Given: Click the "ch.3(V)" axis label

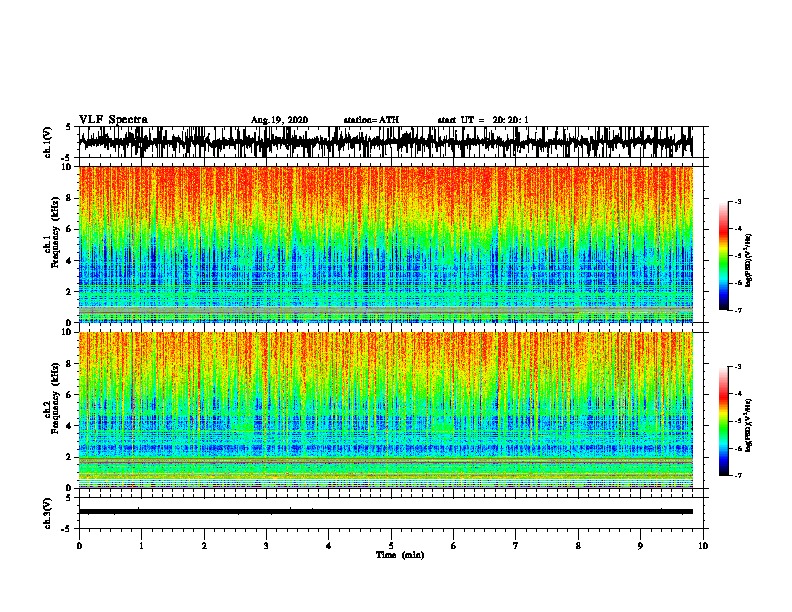Looking at the screenshot, I should tap(48, 513).
